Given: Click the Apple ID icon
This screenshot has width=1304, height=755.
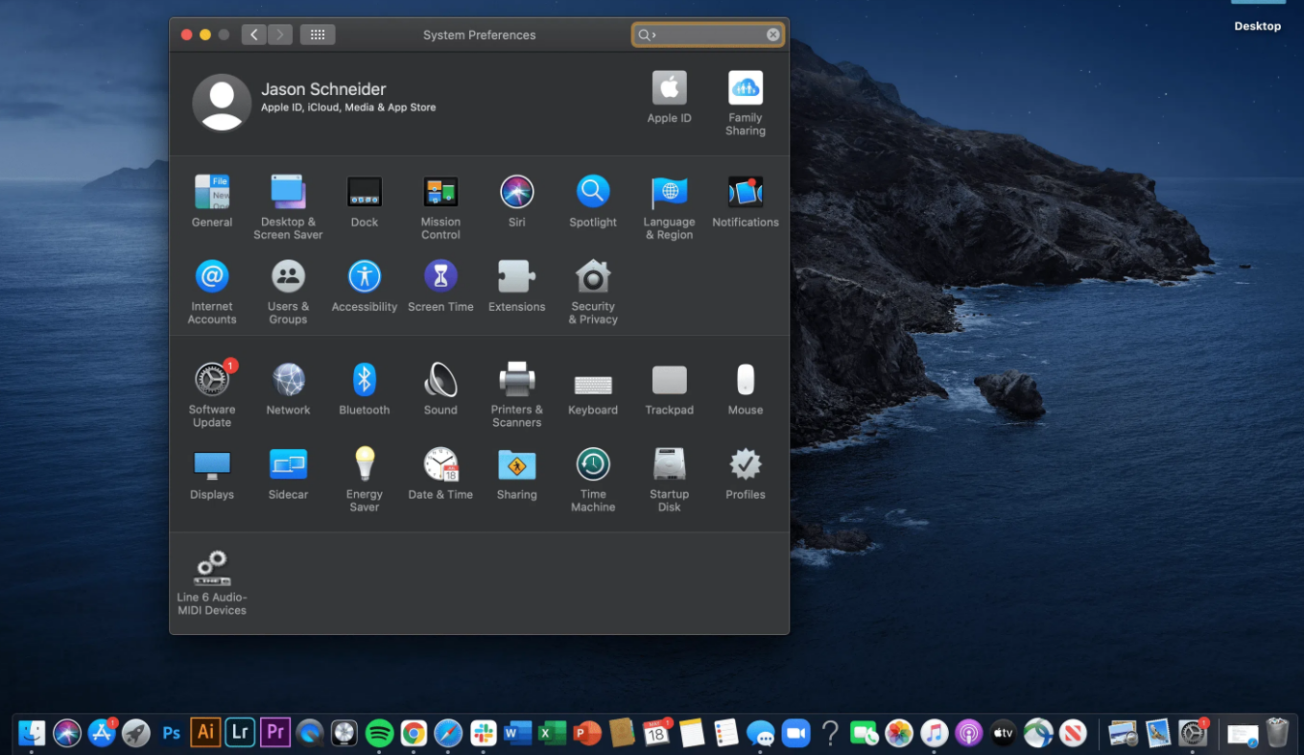Looking at the screenshot, I should pos(669,89).
